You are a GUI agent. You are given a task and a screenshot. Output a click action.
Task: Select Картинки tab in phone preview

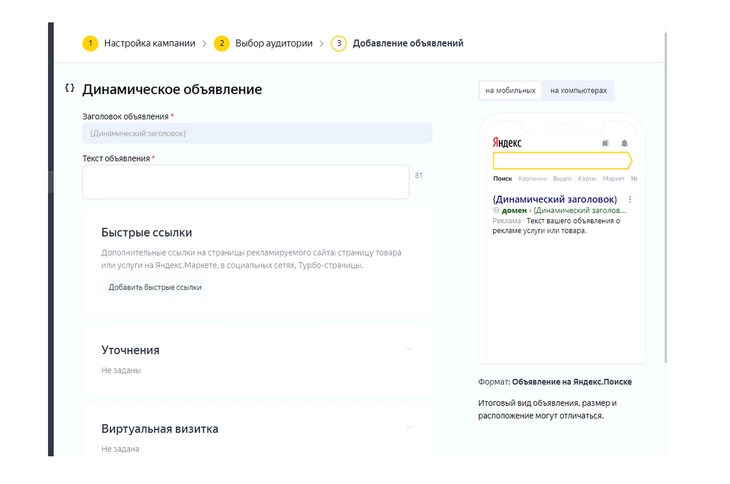coord(533,178)
